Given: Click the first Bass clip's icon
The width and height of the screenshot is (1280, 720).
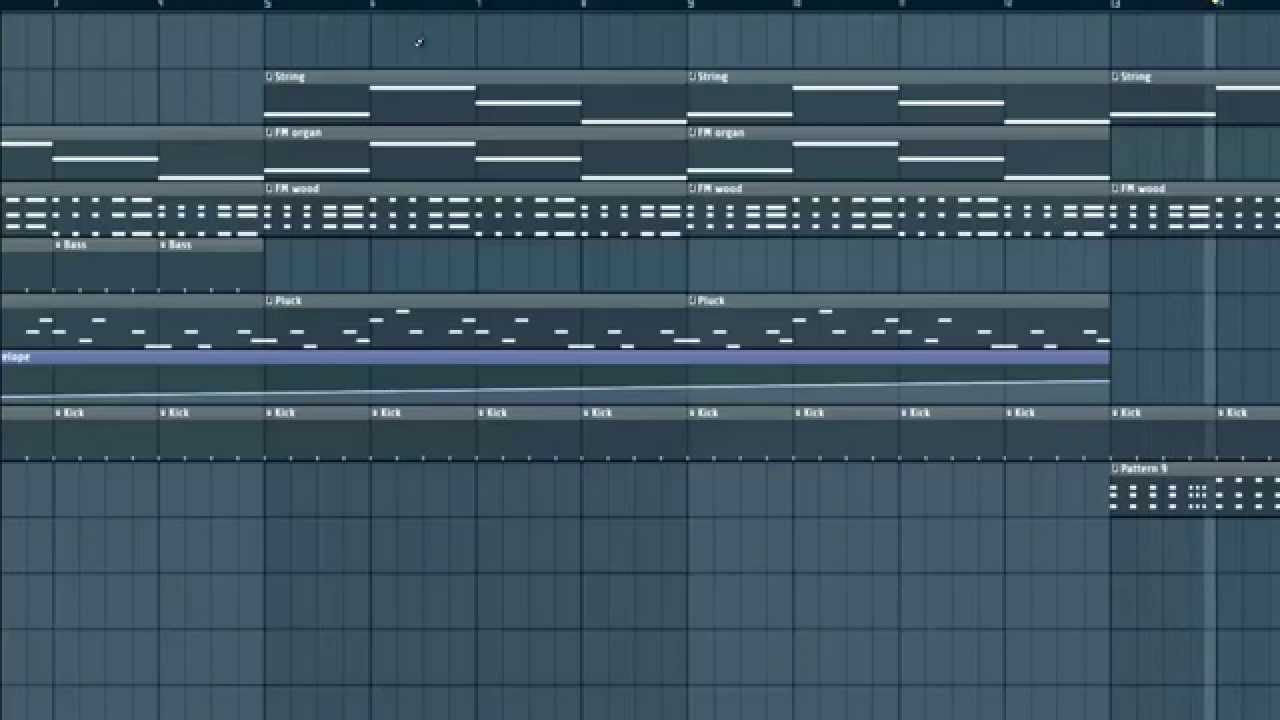Looking at the screenshot, I should click(58, 245).
